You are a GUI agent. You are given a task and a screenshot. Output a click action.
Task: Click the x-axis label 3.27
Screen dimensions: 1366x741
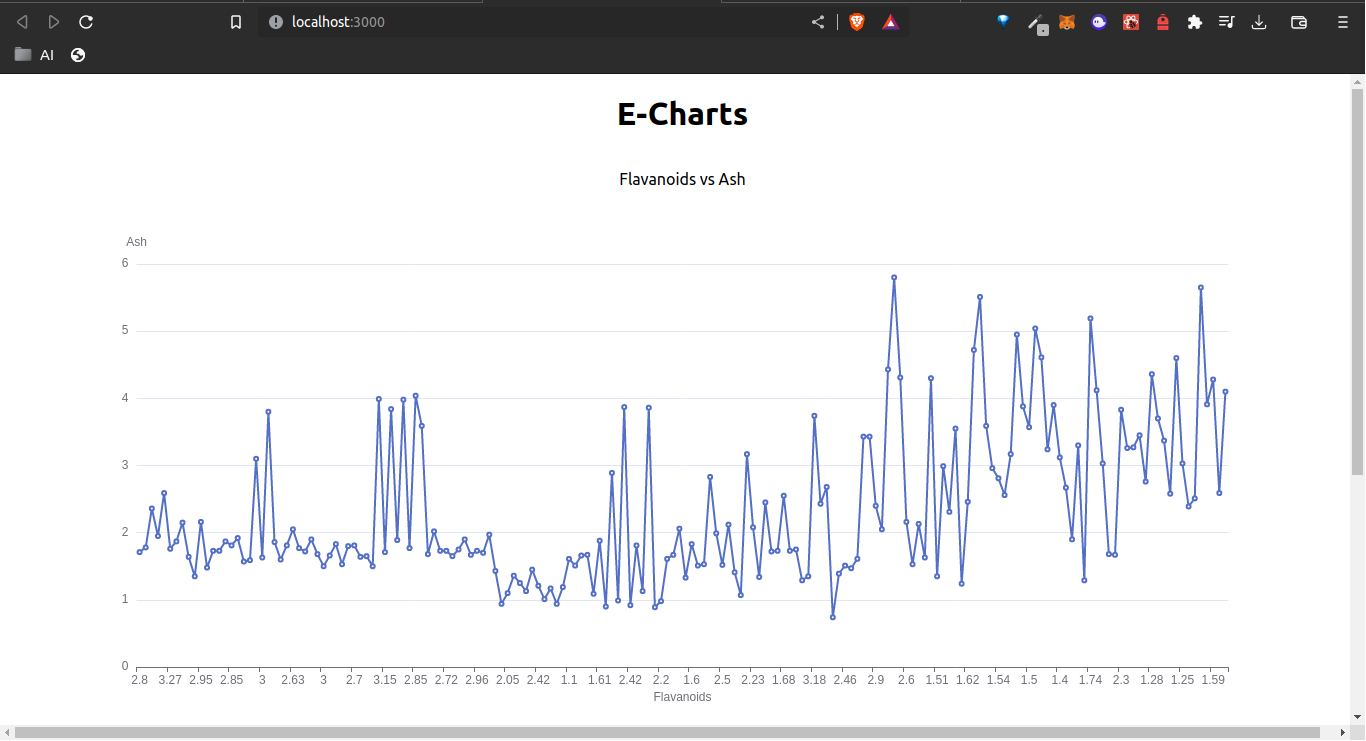(x=170, y=680)
